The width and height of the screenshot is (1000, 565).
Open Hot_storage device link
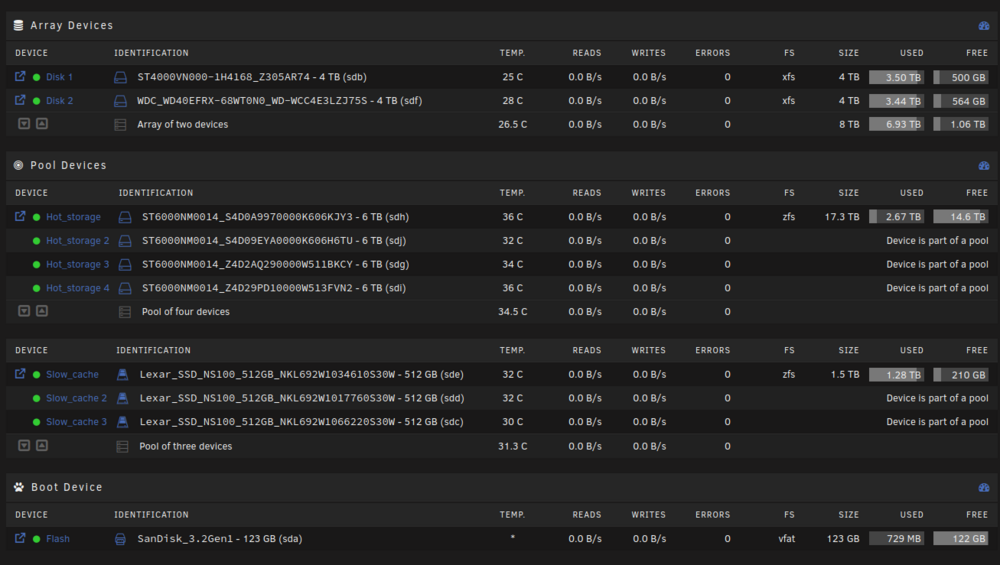[73, 217]
